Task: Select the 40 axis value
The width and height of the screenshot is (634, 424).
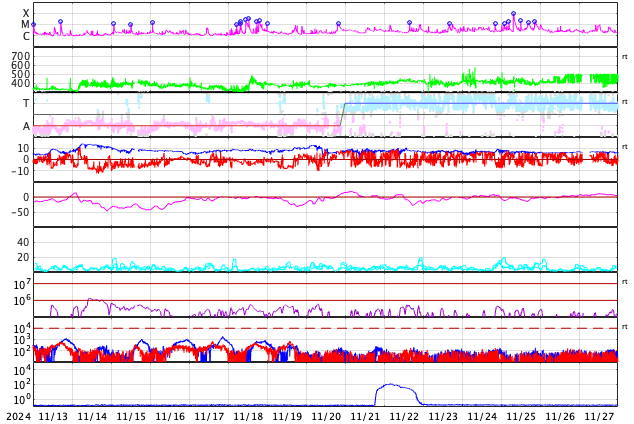Action: [x=23, y=243]
